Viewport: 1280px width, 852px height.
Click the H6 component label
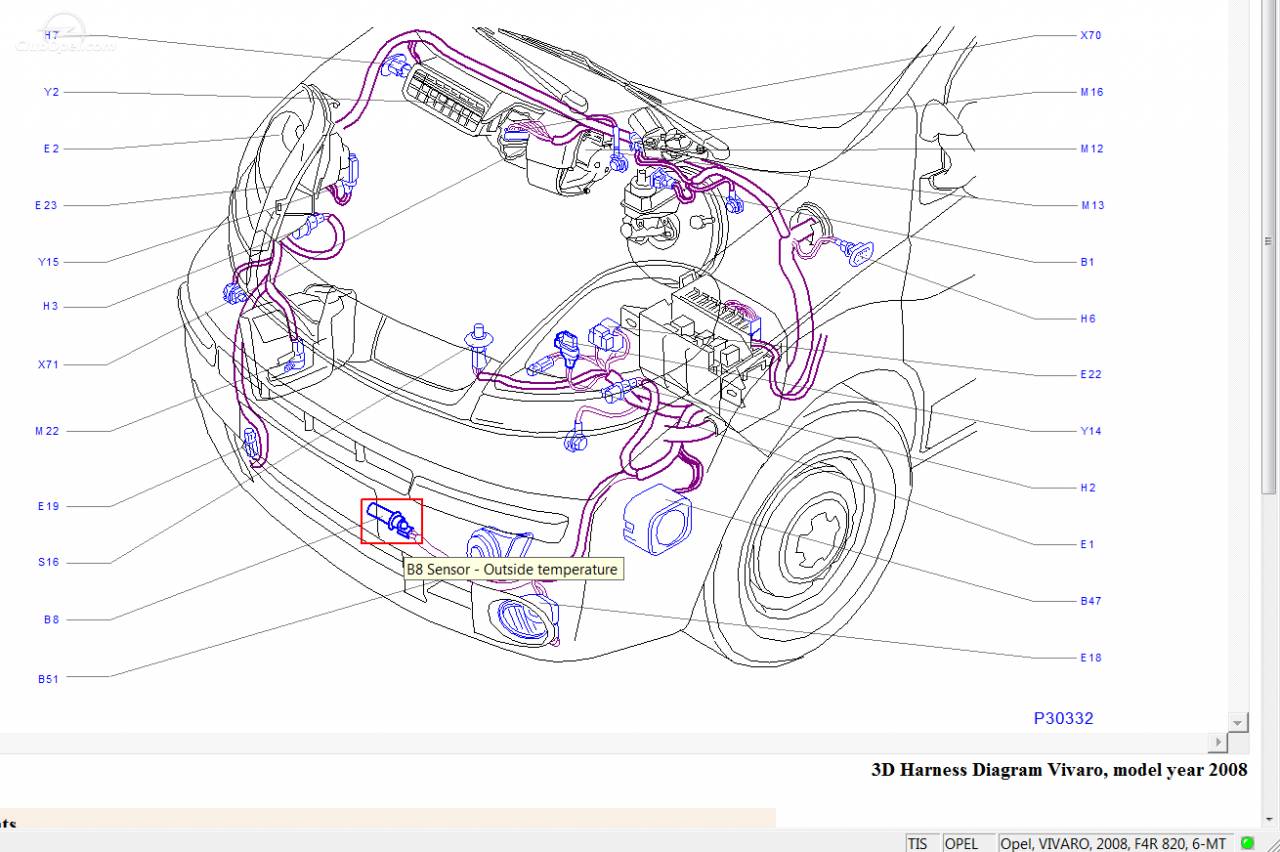point(1088,318)
